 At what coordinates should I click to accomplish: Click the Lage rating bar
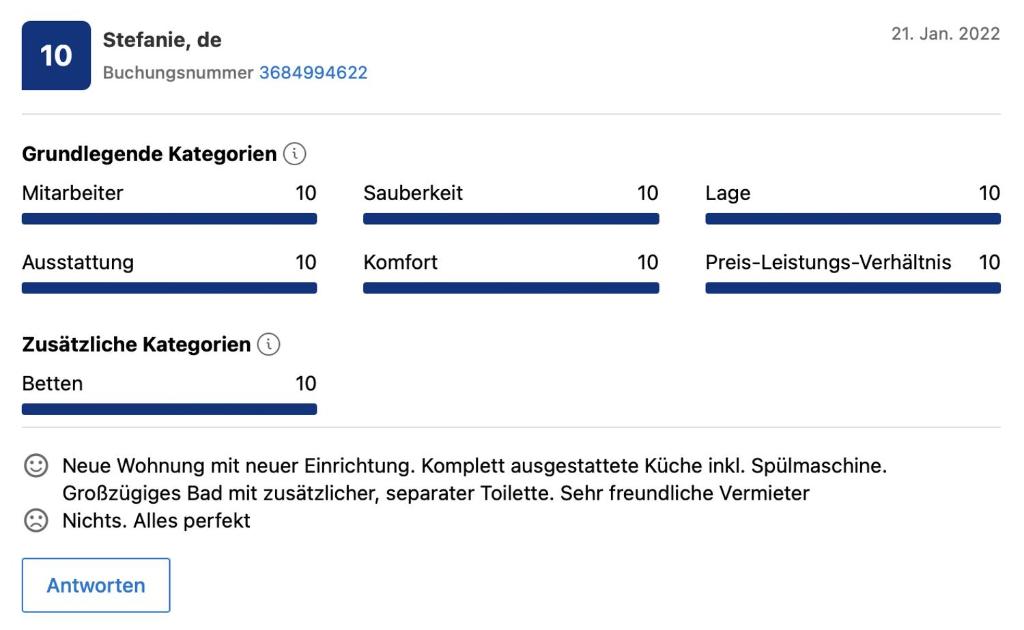(853, 219)
